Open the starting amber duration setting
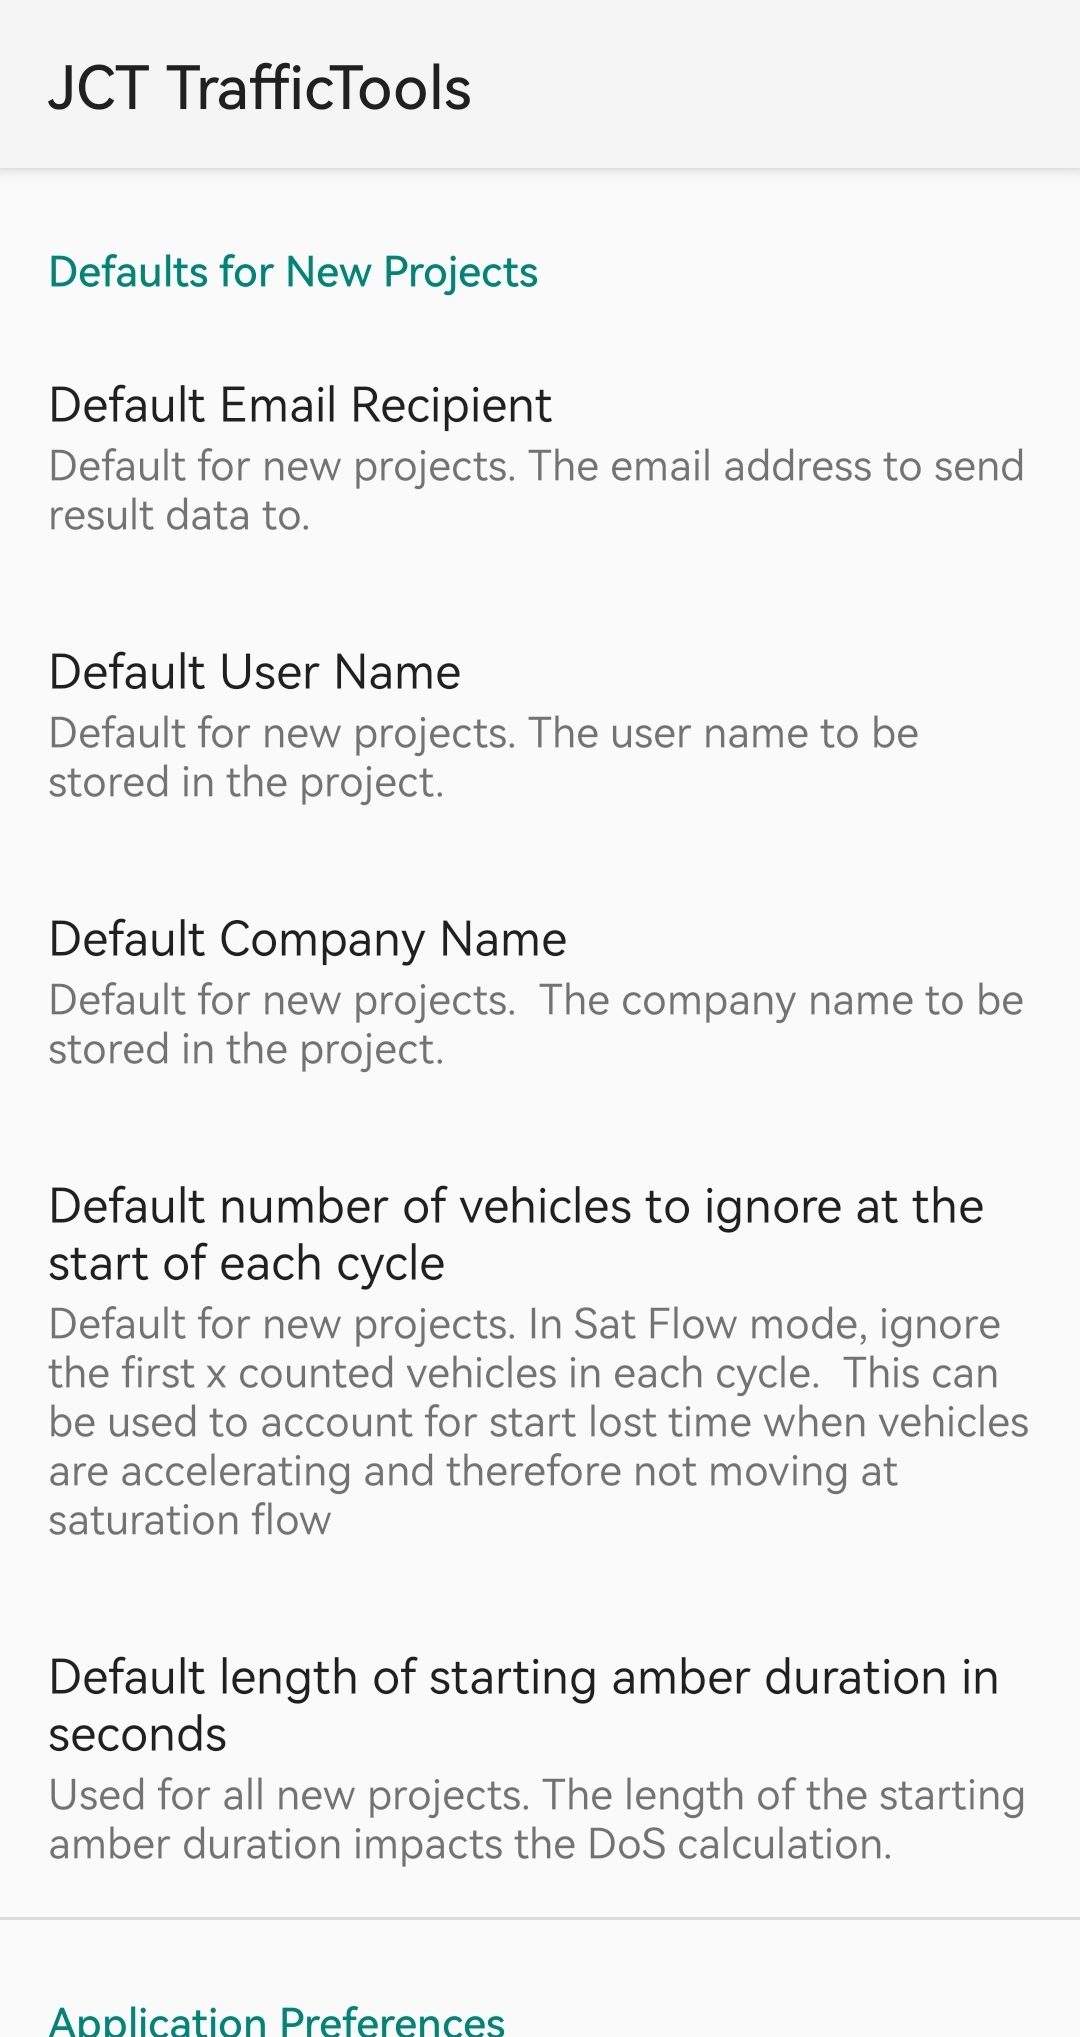 click(x=540, y=1758)
